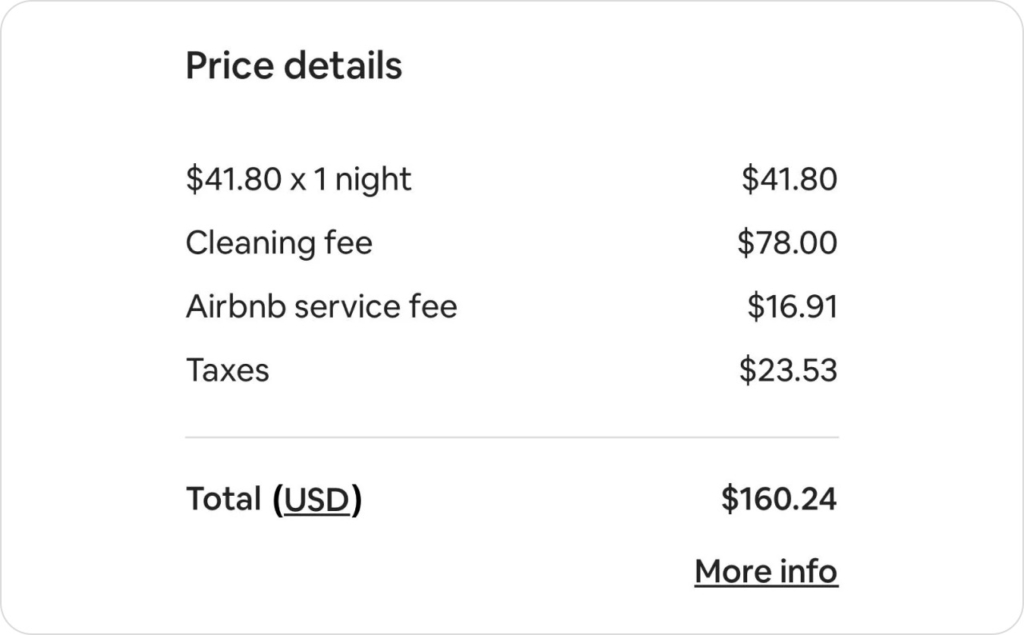Click the service fee breakdown row
1024x635 pixels.
511,306
